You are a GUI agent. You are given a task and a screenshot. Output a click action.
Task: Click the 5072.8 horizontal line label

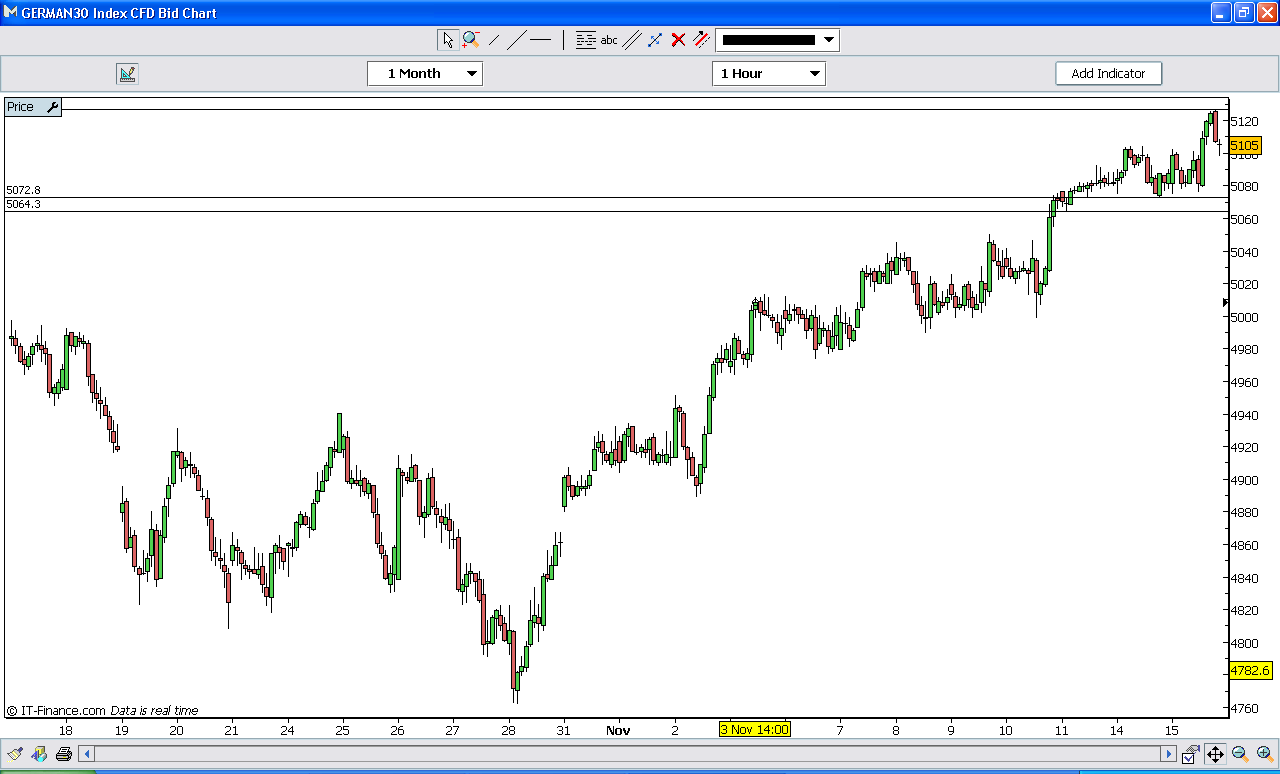tap(23, 190)
